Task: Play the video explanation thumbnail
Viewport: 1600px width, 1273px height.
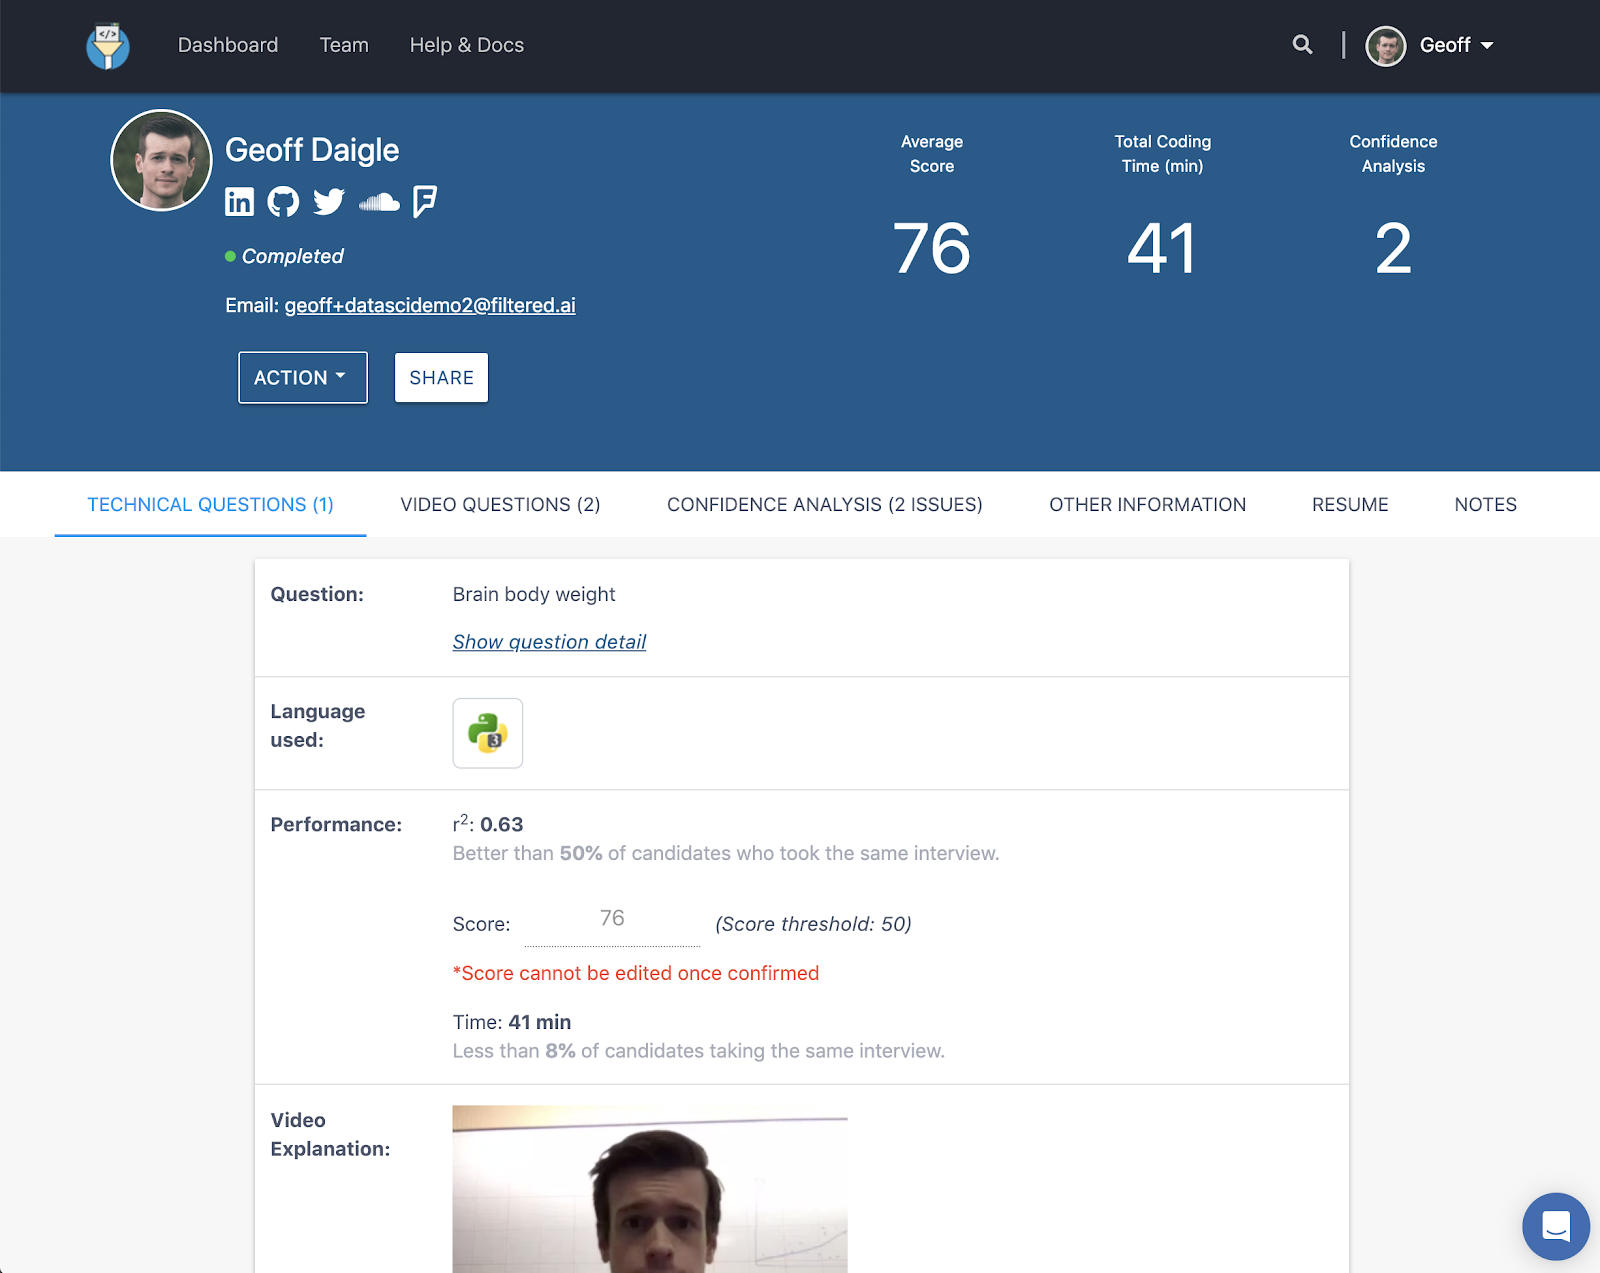Action: [x=650, y=1190]
